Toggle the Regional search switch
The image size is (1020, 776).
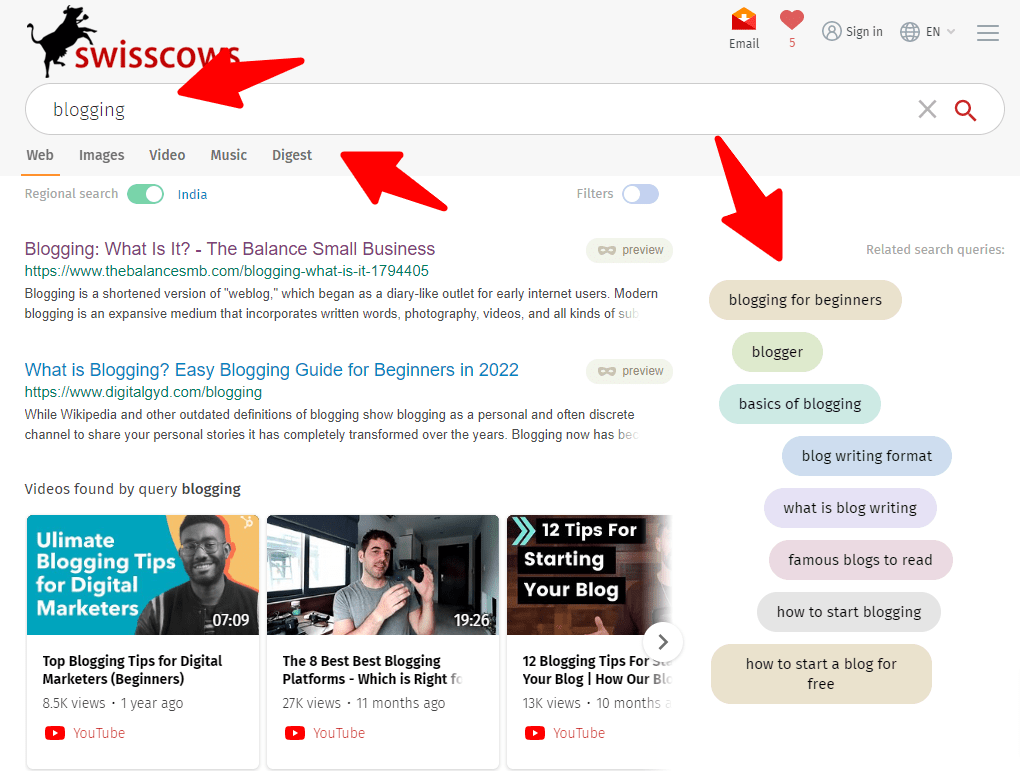pyautogui.click(x=145, y=194)
